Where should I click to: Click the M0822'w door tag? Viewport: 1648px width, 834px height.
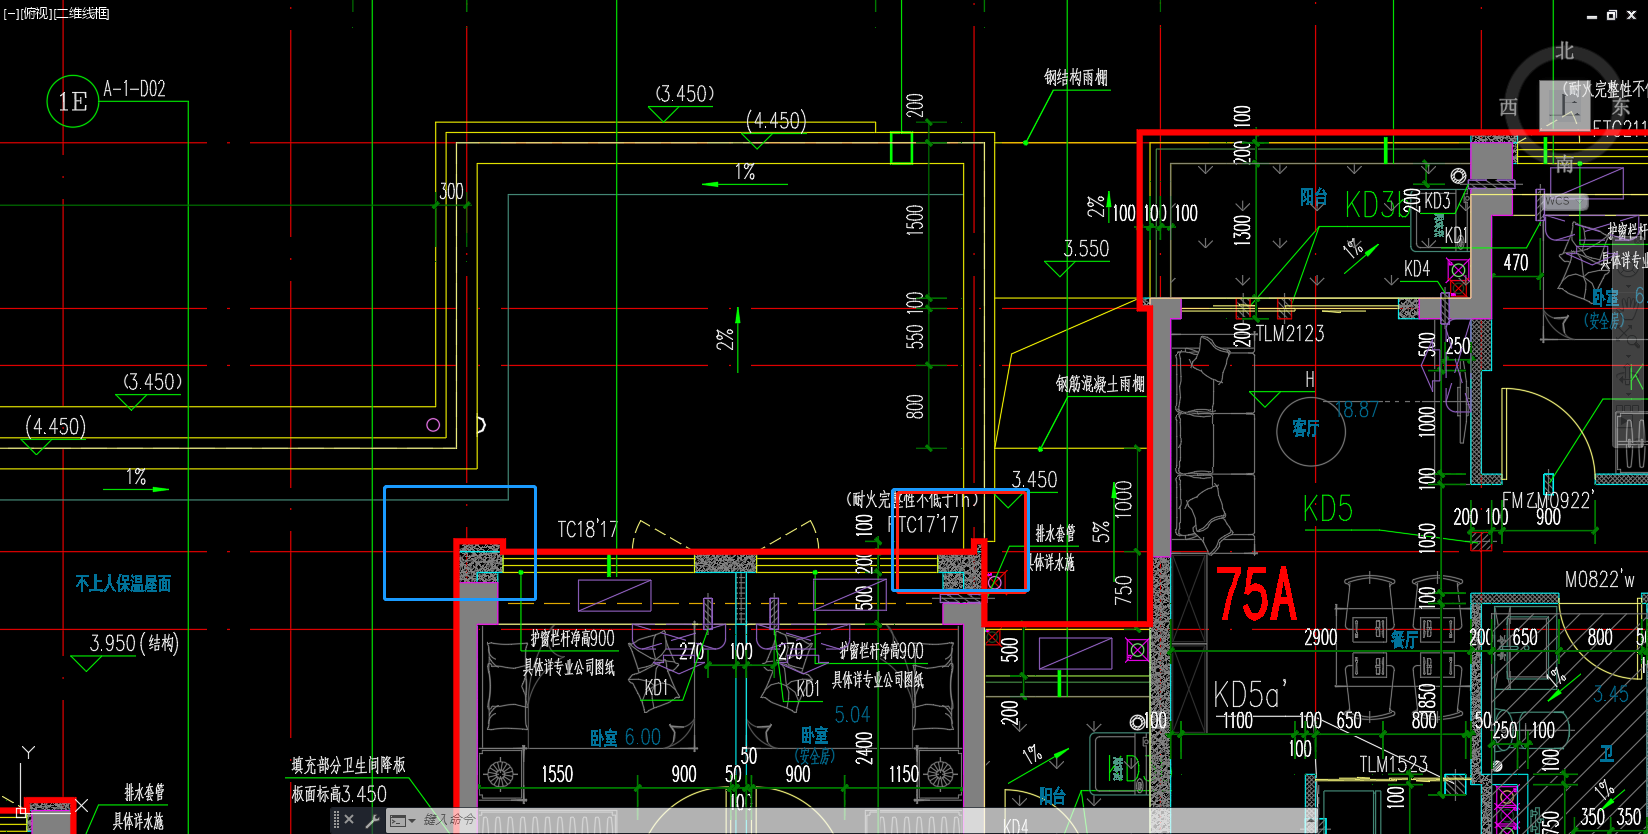(x=1600, y=580)
